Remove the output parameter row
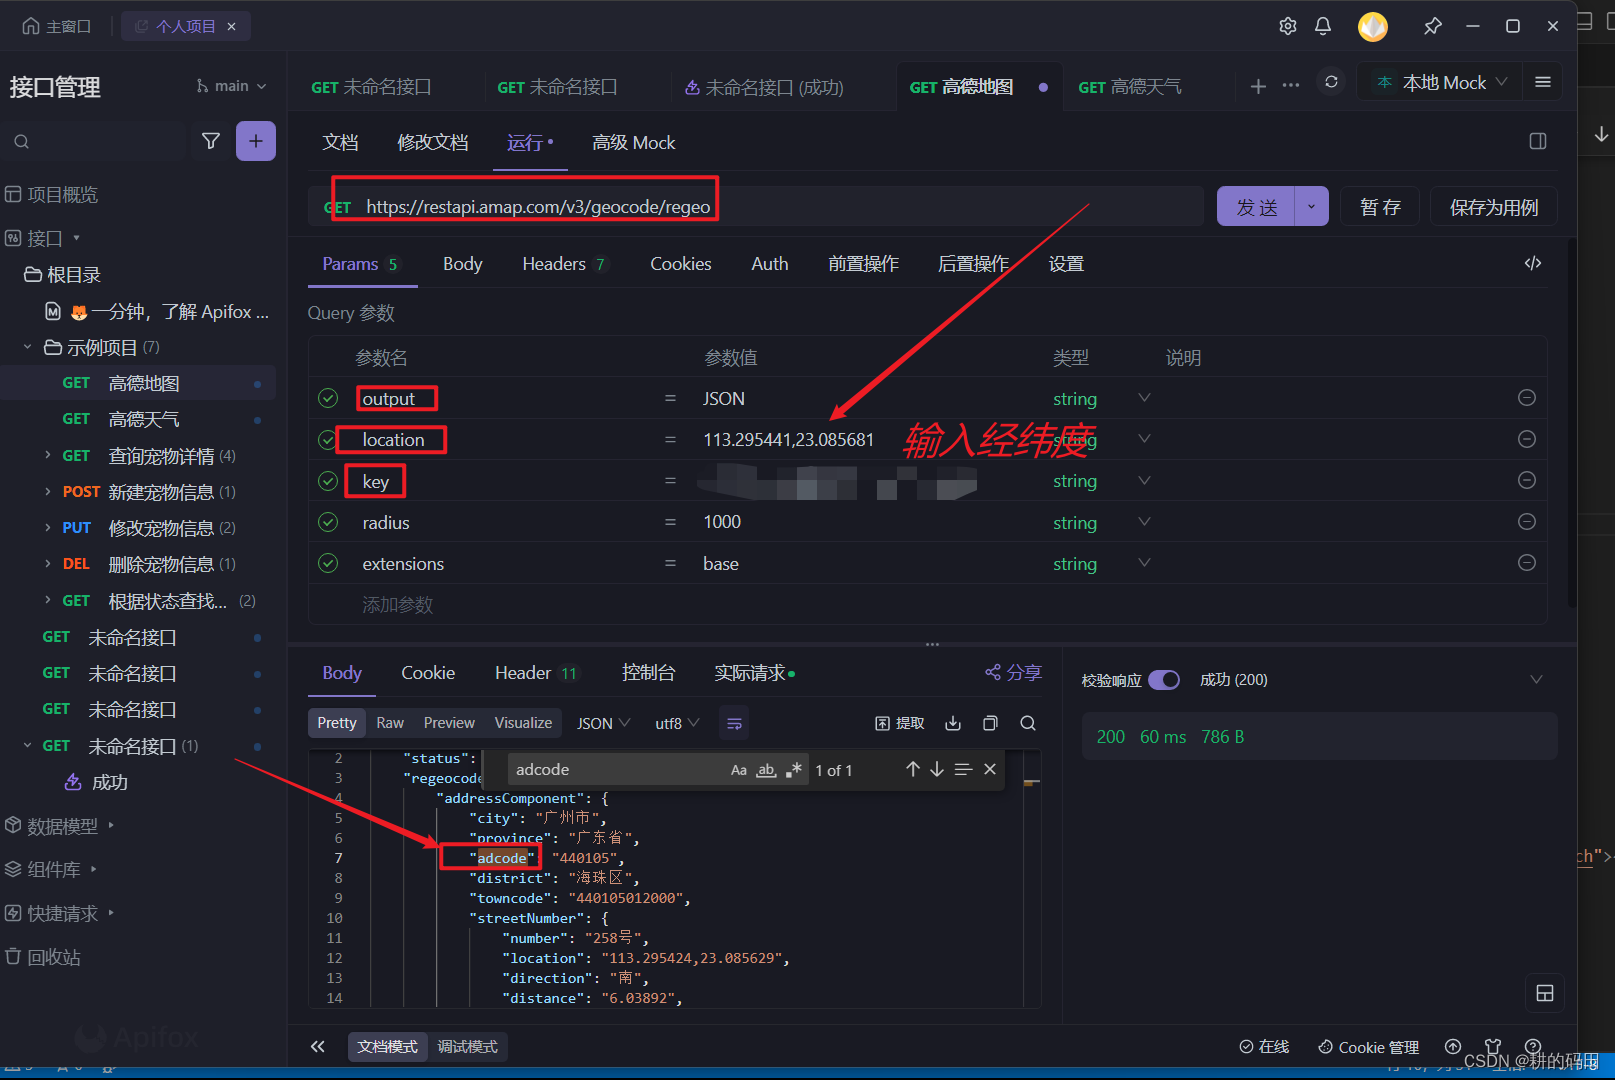Screen dimensions: 1615x1080 (x=1527, y=398)
